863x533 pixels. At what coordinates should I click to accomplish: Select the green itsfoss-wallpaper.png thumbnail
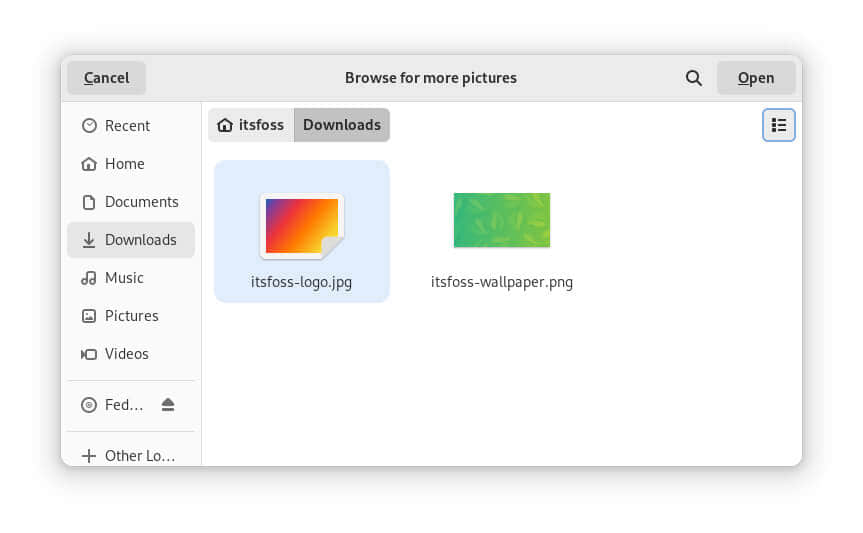[x=501, y=220]
